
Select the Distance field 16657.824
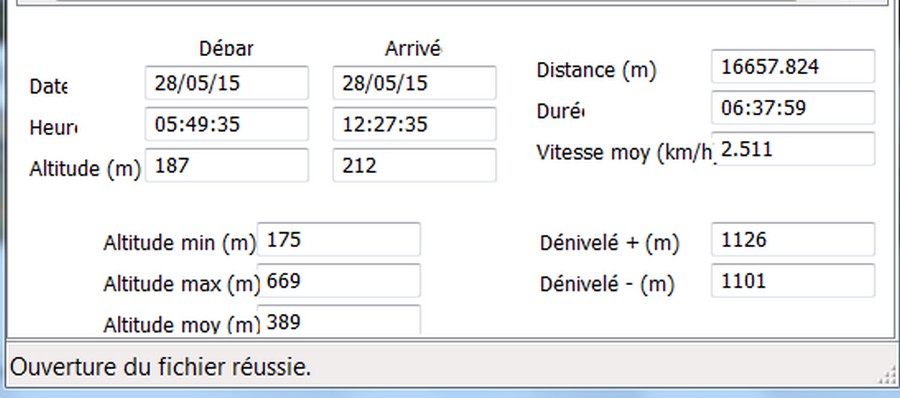point(793,66)
